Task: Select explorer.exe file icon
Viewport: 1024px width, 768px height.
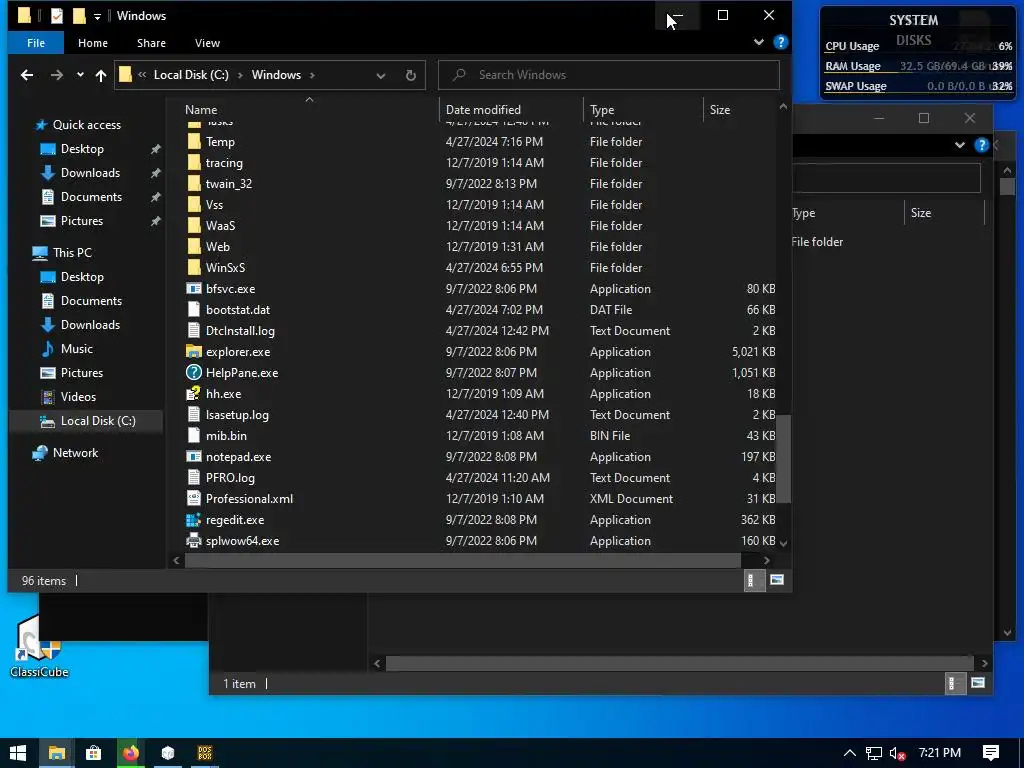Action: pos(193,352)
